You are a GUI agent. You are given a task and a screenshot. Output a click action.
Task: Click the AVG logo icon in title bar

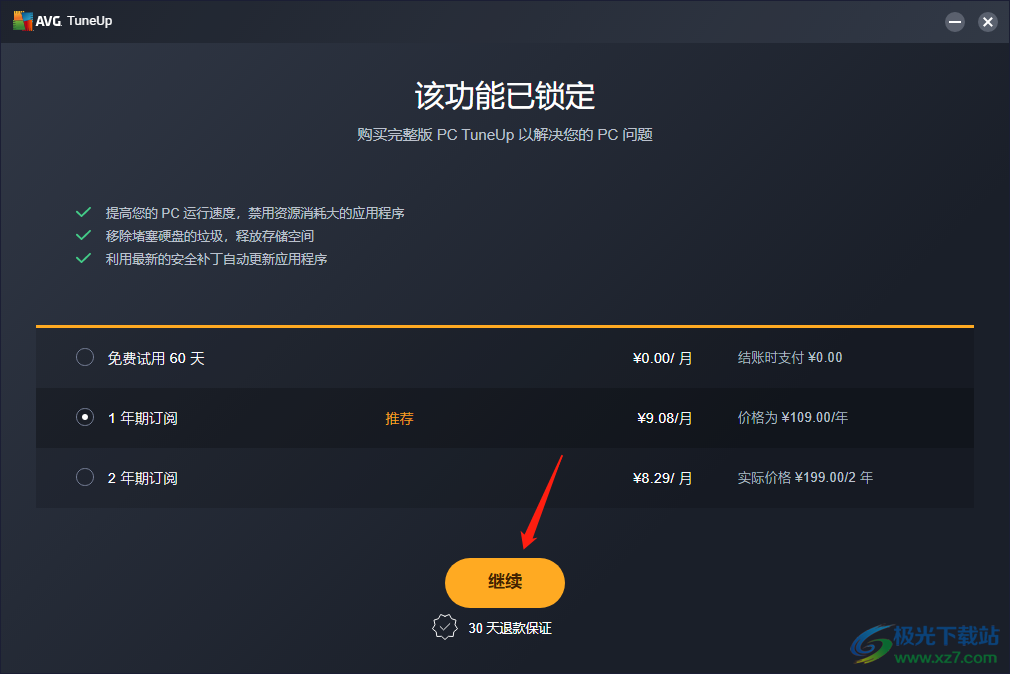tap(23, 21)
